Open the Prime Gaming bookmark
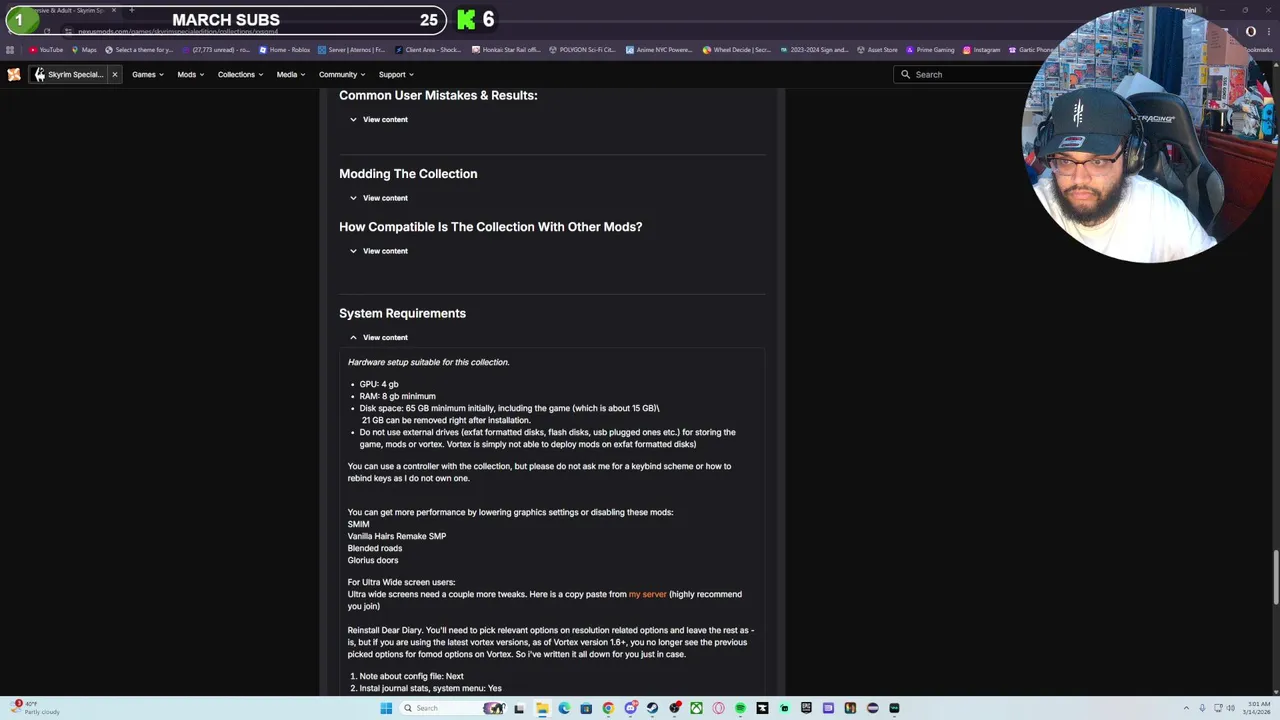The width and height of the screenshot is (1280, 720). pos(930,49)
